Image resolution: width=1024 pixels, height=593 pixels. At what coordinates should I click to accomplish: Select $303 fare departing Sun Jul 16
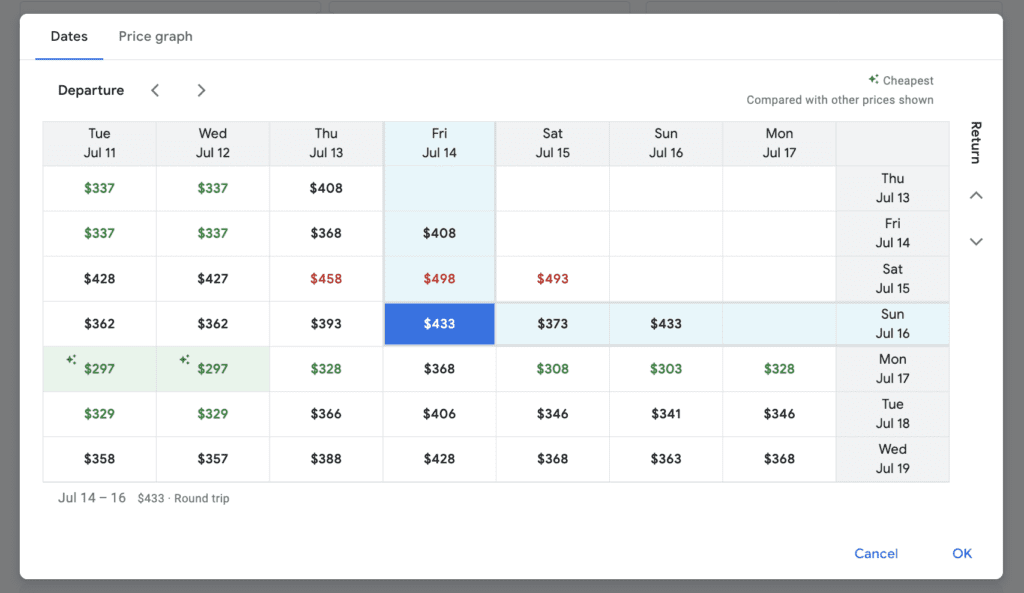665,369
